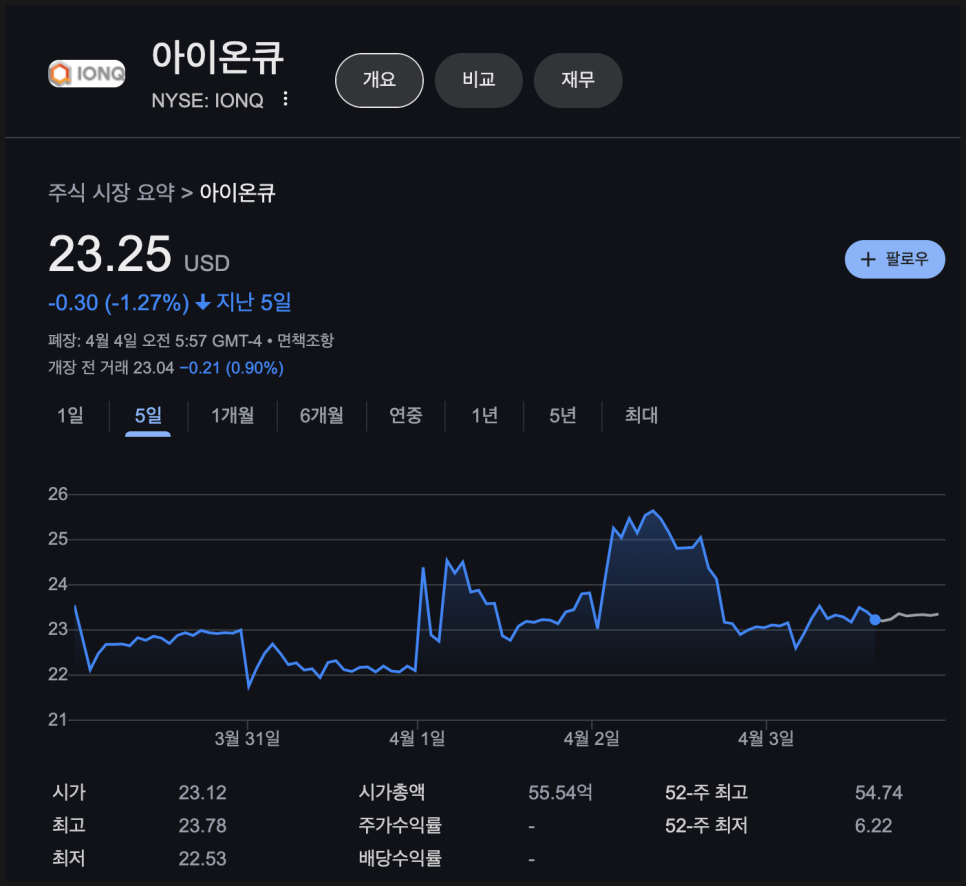Click the 21 y-axis label
The image size is (966, 886).
(x=58, y=720)
